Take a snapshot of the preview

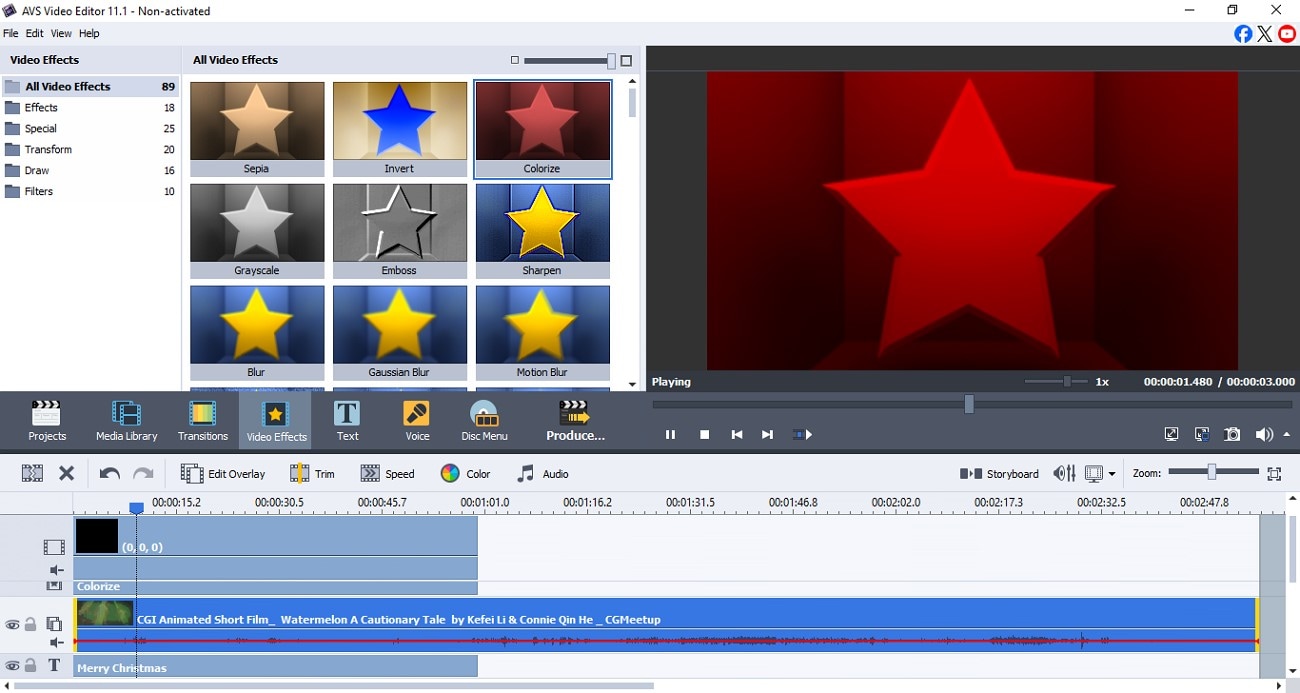[x=1233, y=434]
